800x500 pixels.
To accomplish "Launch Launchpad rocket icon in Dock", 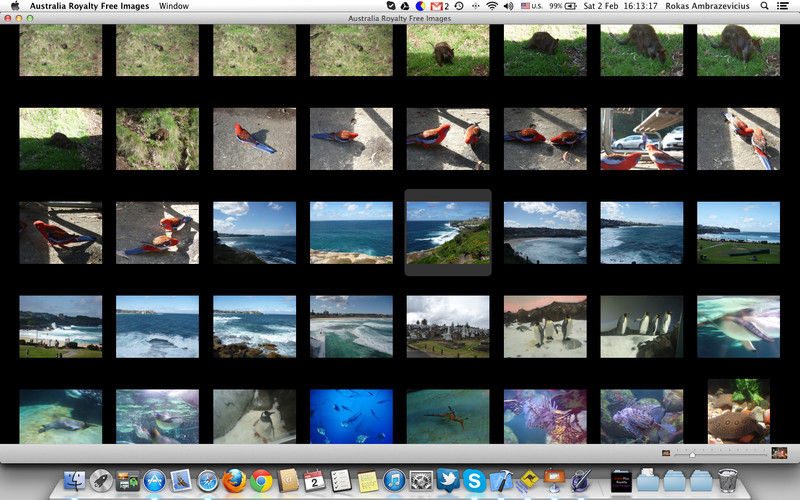I will (101, 481).
